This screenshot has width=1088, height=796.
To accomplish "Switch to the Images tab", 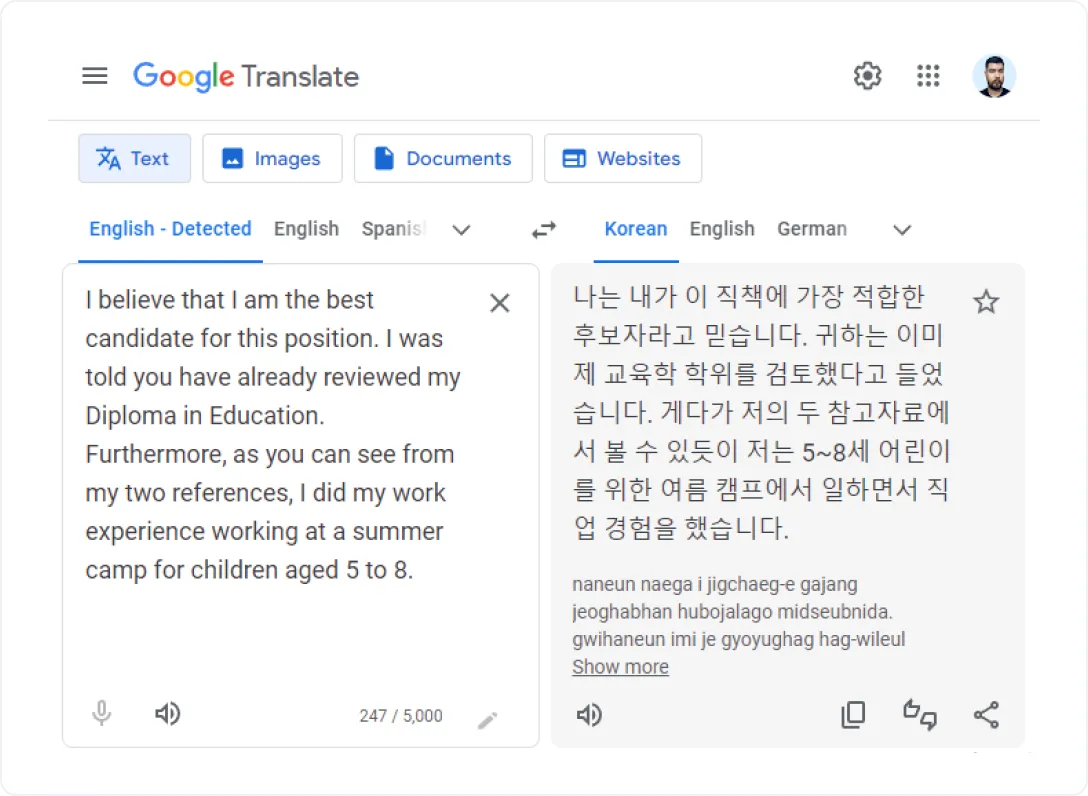I will tap(272, 158).
